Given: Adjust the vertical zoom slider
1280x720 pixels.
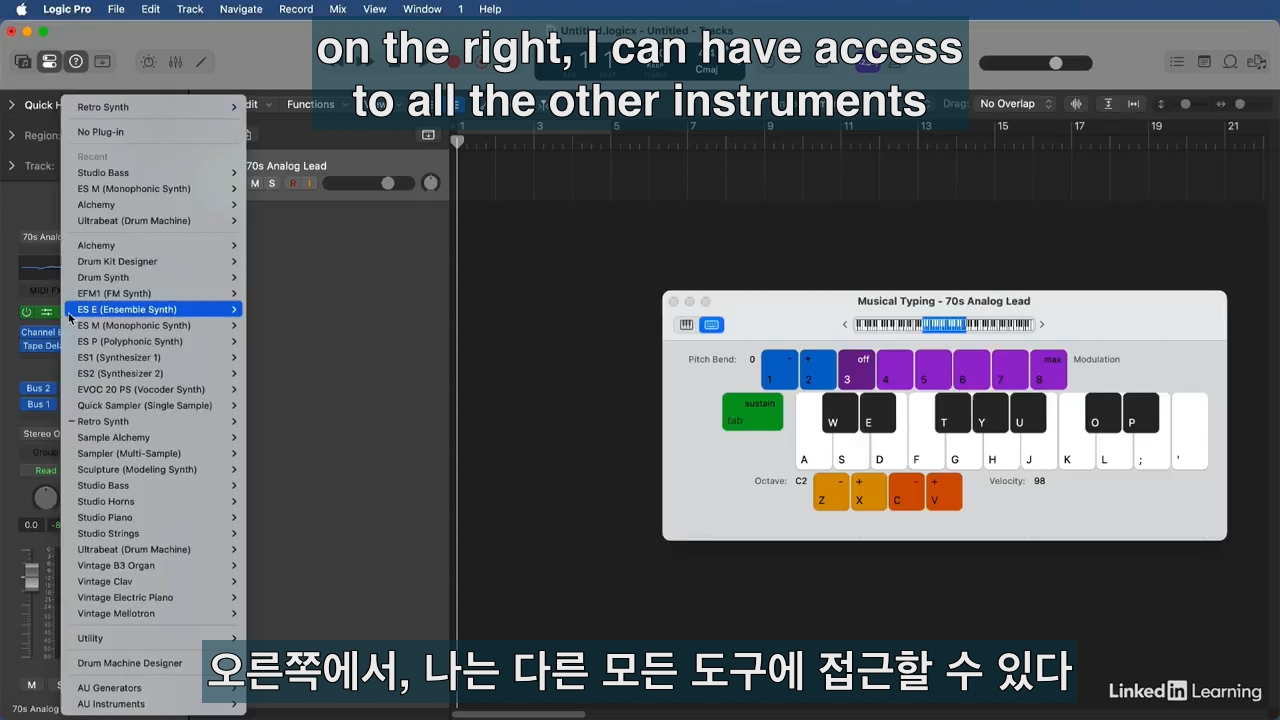Looking at the screenshot, I should click(1186, 104).
